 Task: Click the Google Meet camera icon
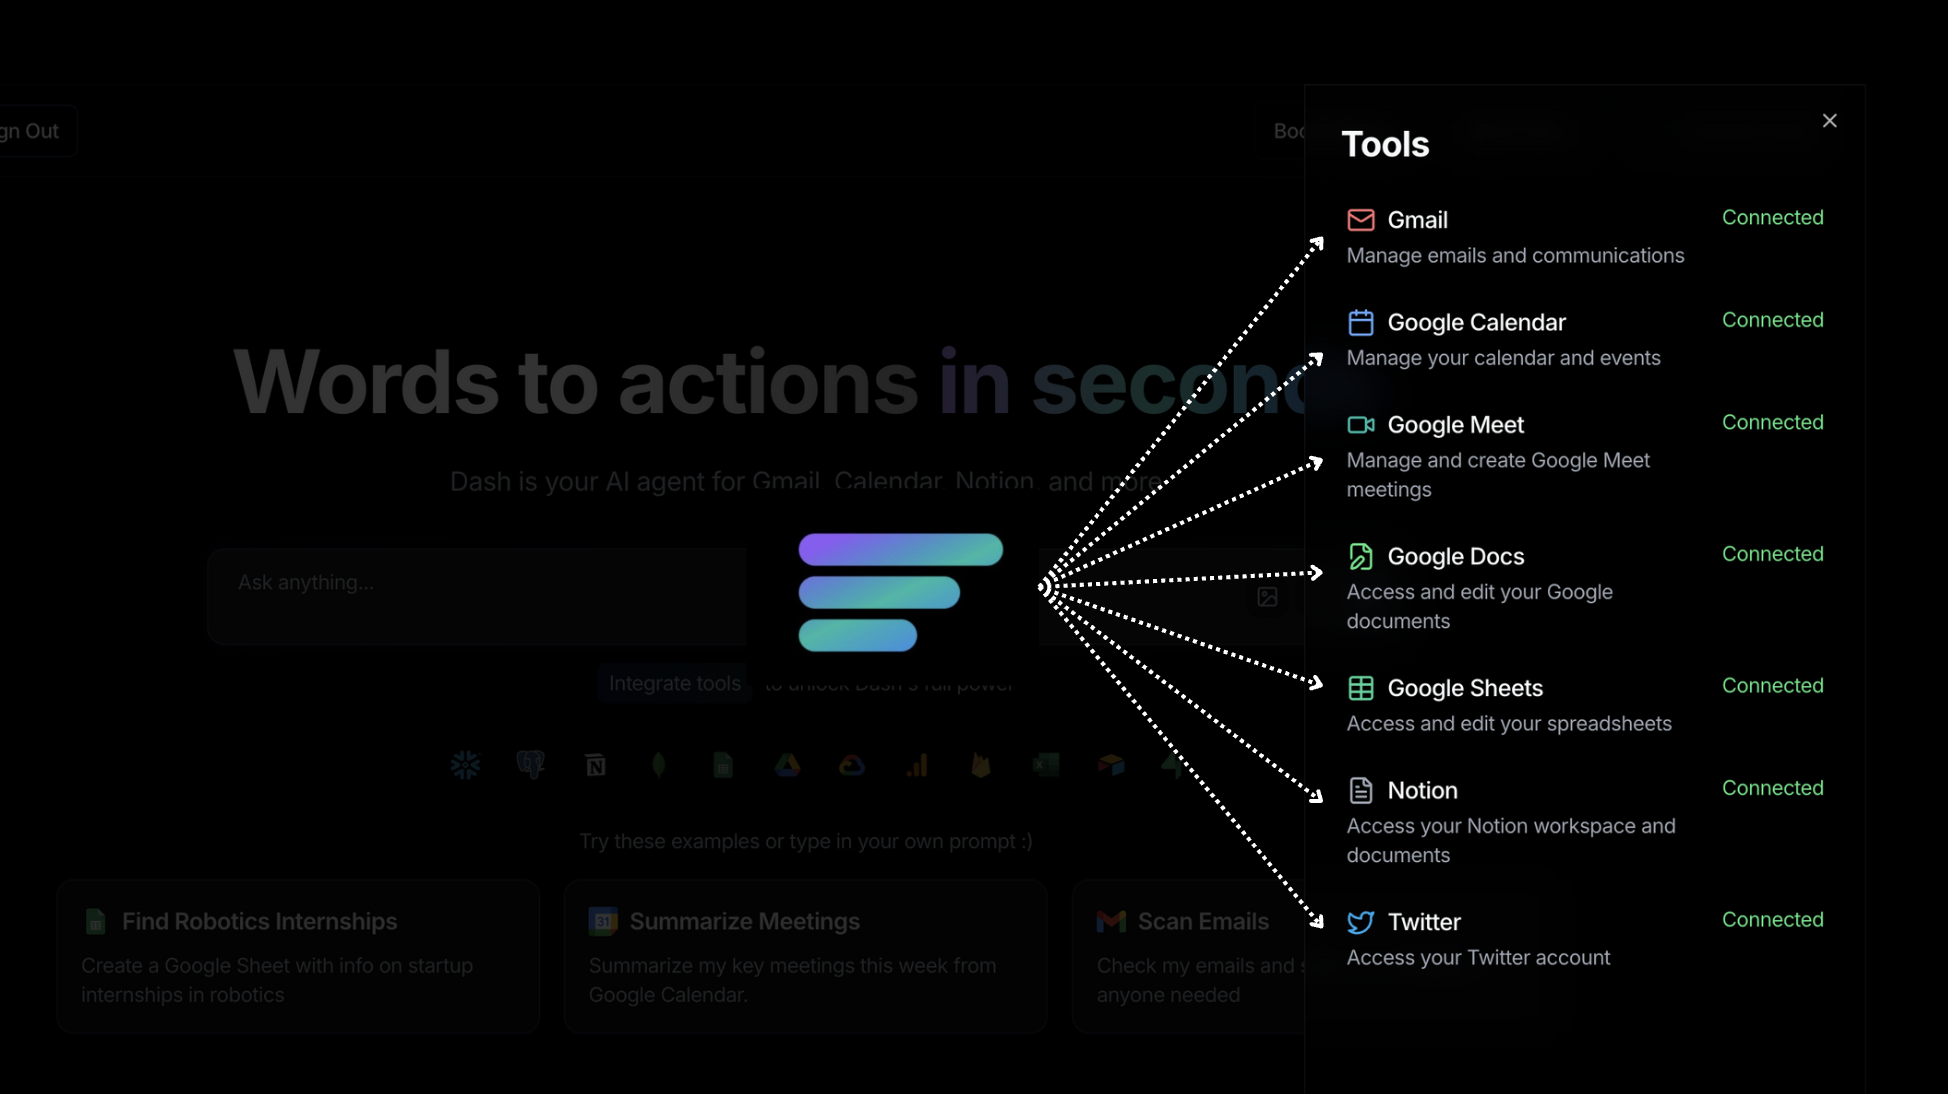1360,425
